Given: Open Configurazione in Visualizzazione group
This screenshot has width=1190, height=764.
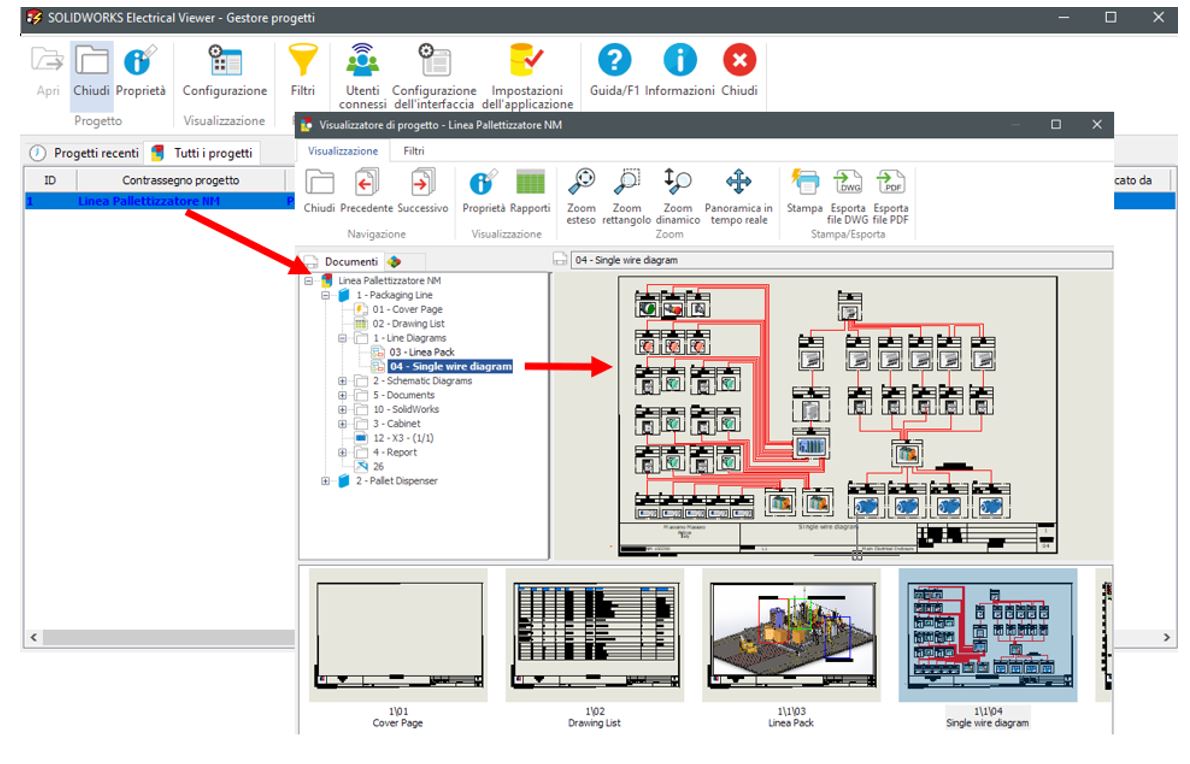Looking at the screenshot, I should 225,71.
